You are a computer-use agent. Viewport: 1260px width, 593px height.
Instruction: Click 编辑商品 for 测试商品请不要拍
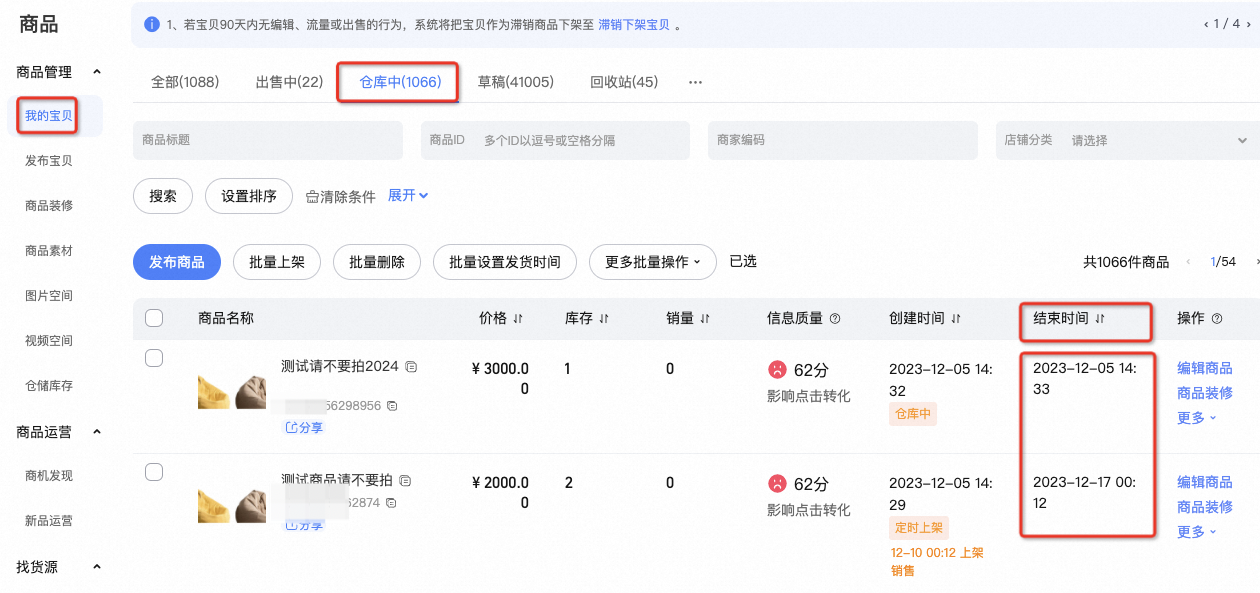click(x=1205, y=482)
